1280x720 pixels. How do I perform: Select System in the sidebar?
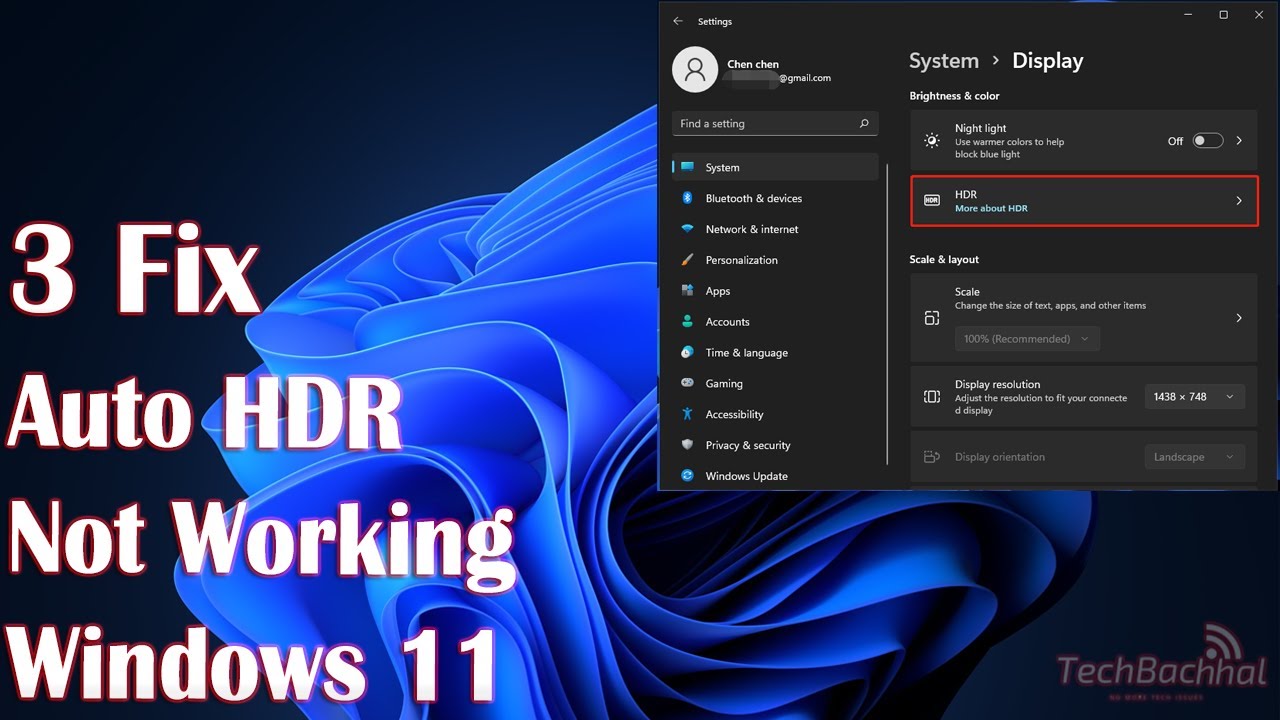(775, 167)
